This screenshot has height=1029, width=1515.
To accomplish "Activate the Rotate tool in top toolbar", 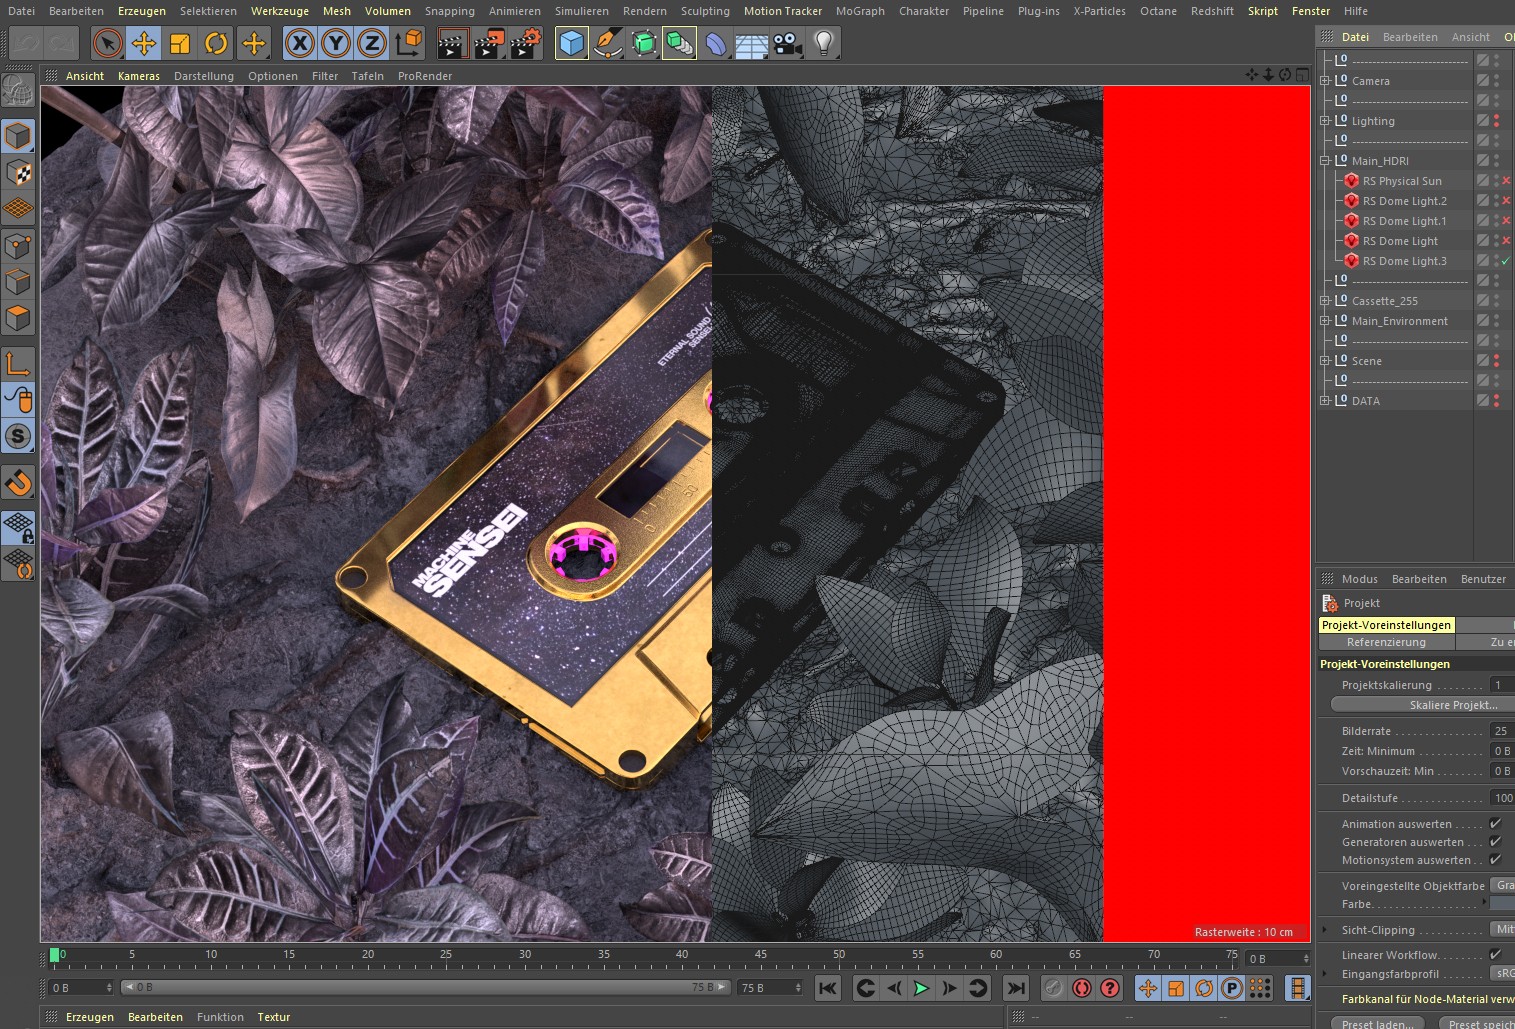I will pyautogui.click(x=216, y=43).
